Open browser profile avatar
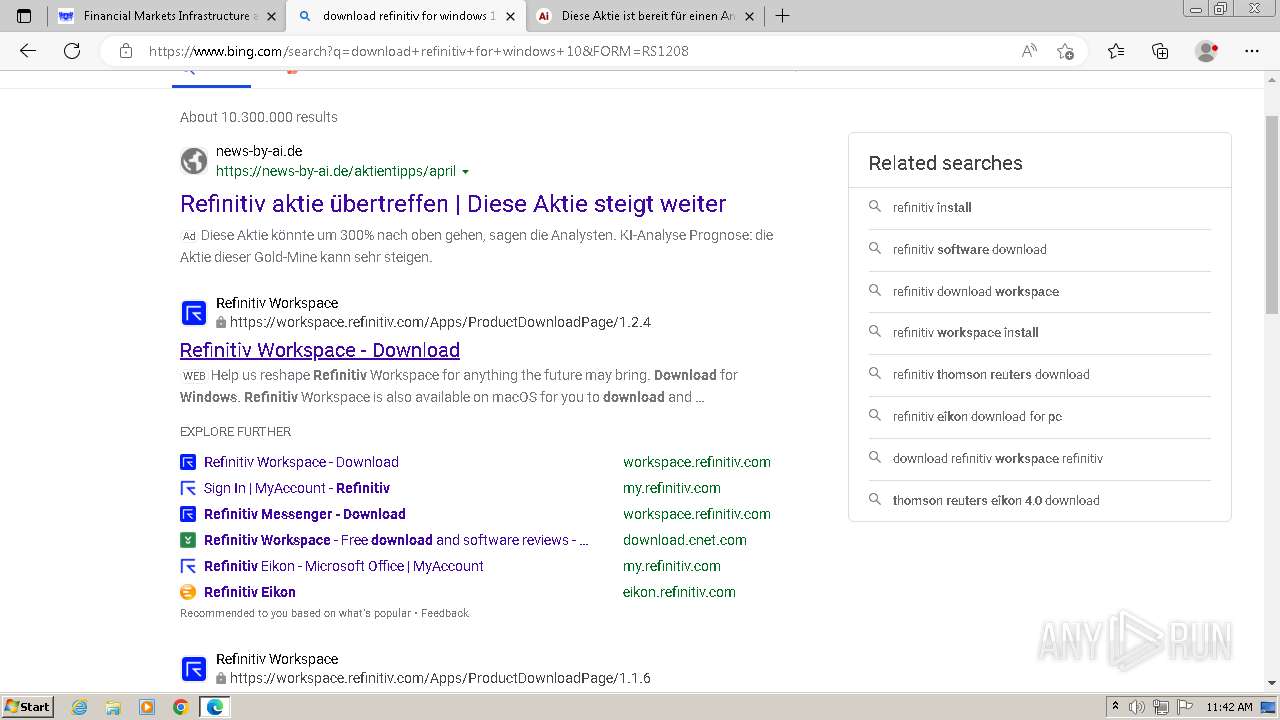The width and height of the screenshot is (1280, 720). pyautogui.click(x=1207, y=51)
